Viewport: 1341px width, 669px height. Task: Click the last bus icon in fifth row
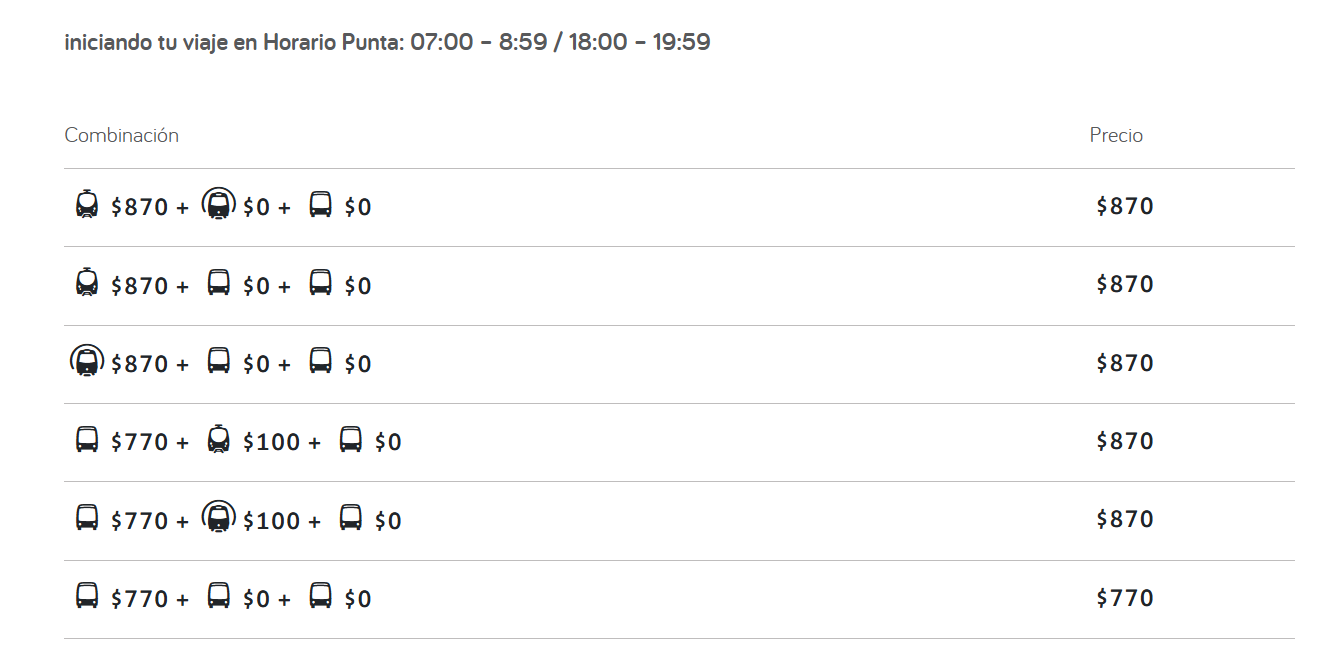coord(350,518)
